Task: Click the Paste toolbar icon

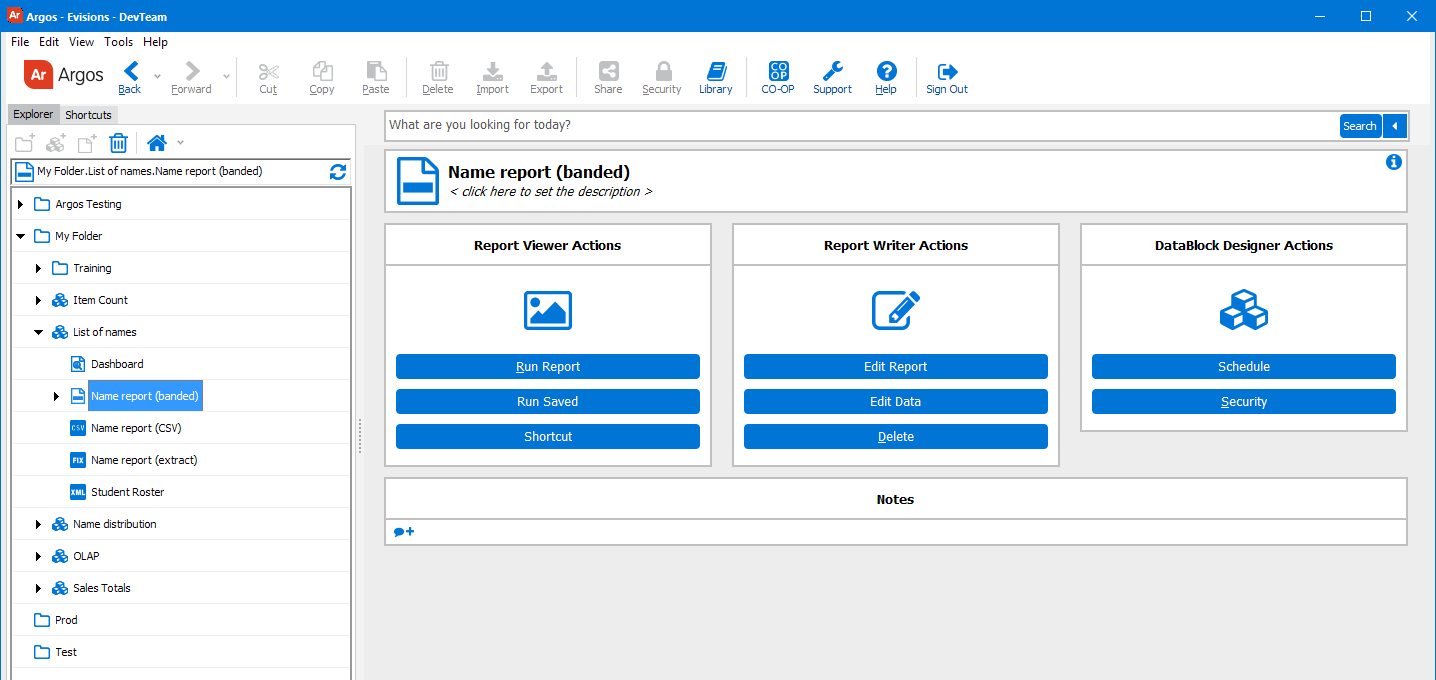Action: coord(376,71)
